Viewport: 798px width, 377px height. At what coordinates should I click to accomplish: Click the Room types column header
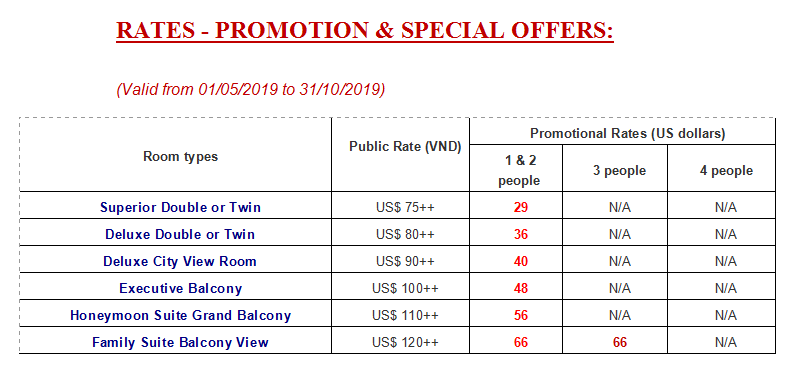pyautogui.click(x=180, y=156)
